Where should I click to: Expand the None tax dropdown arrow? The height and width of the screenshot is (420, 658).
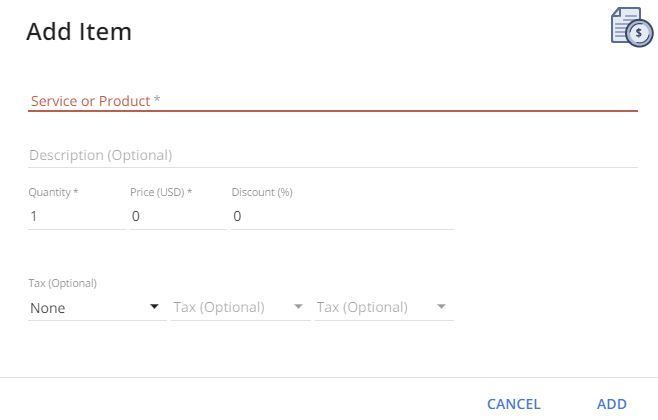click(x=154, y=307)
